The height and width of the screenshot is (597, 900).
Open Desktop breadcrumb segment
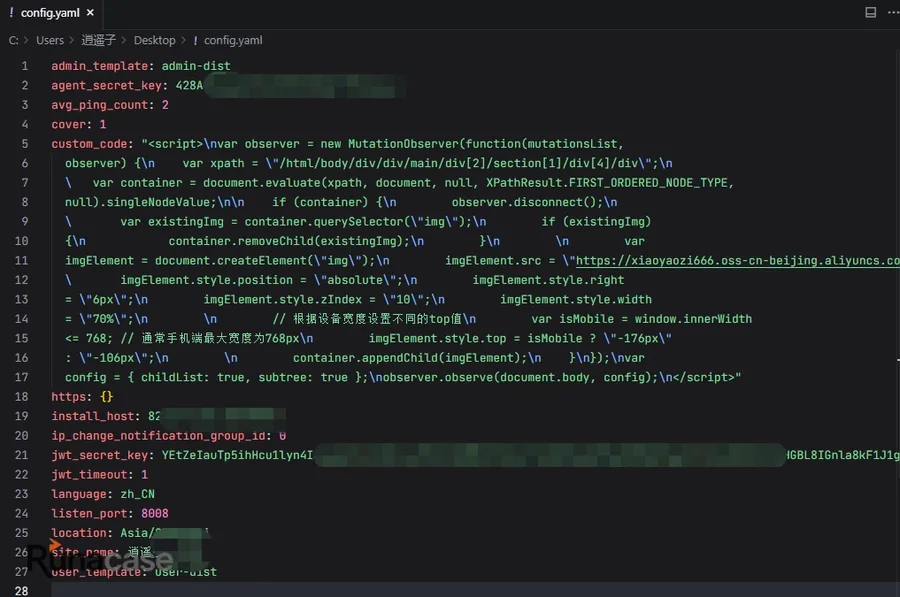point(154,40)
